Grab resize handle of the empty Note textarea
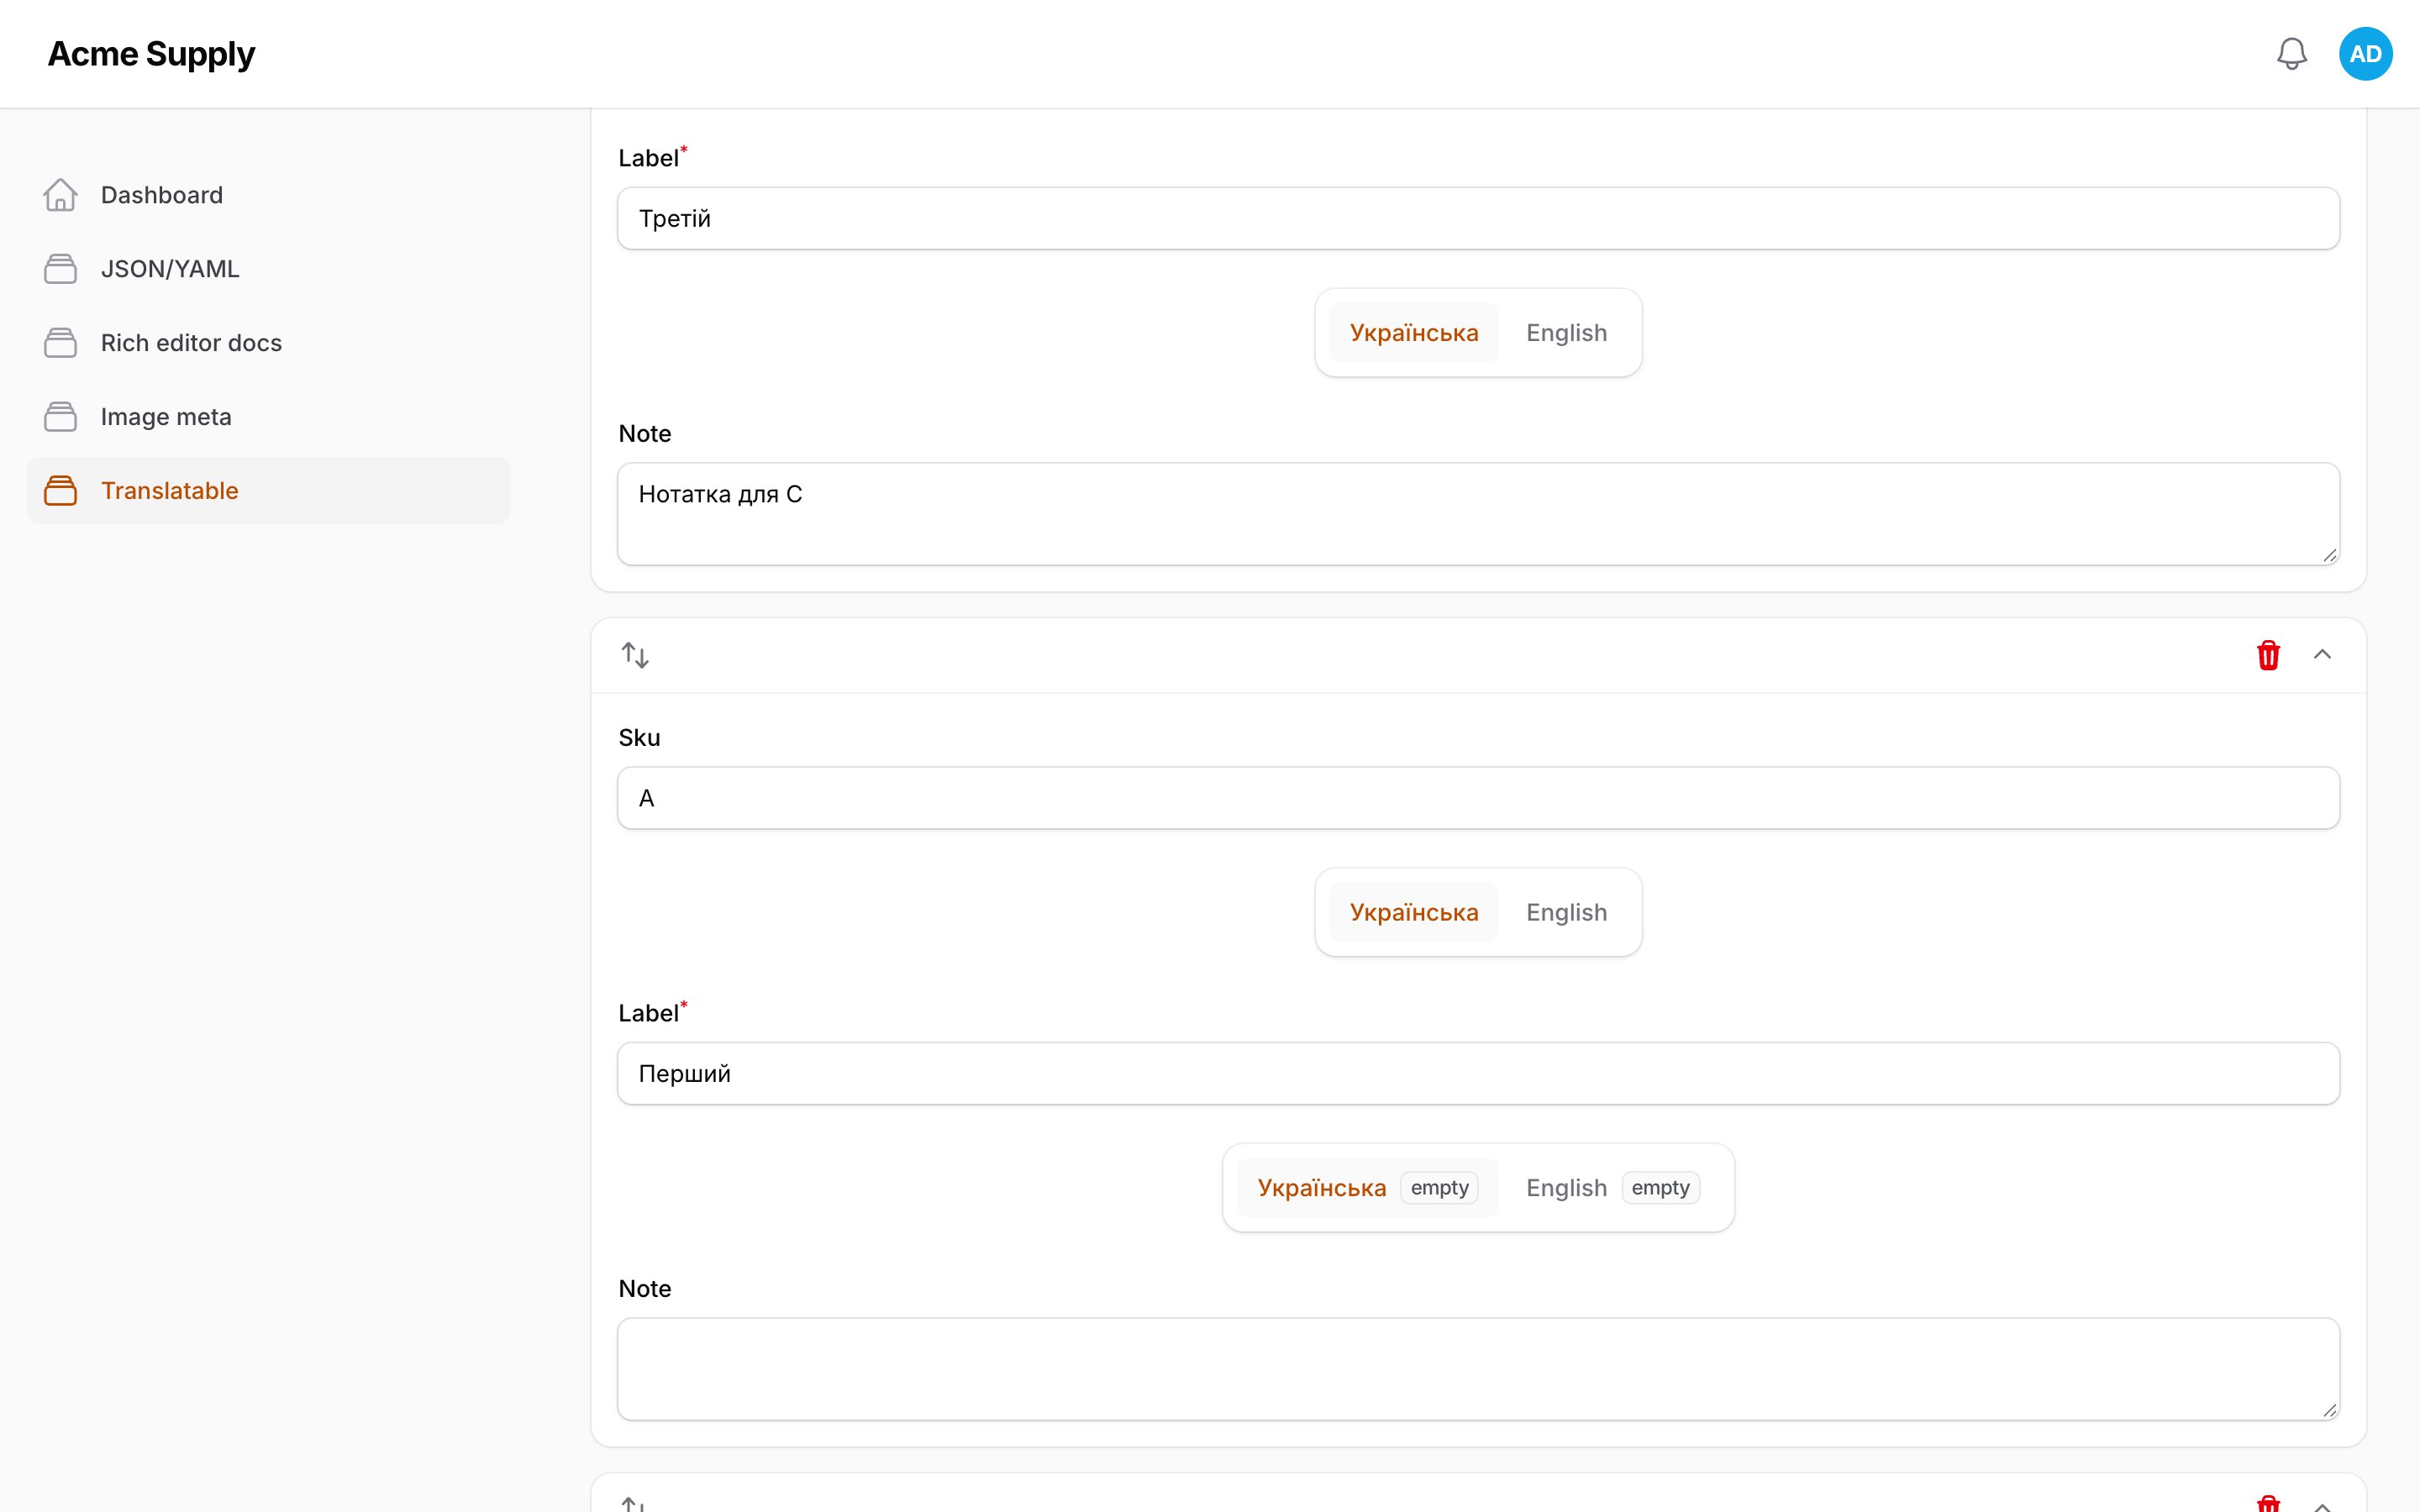The height and width of the screenshot is (1512, 2420). click(x=2329, y=1410)
